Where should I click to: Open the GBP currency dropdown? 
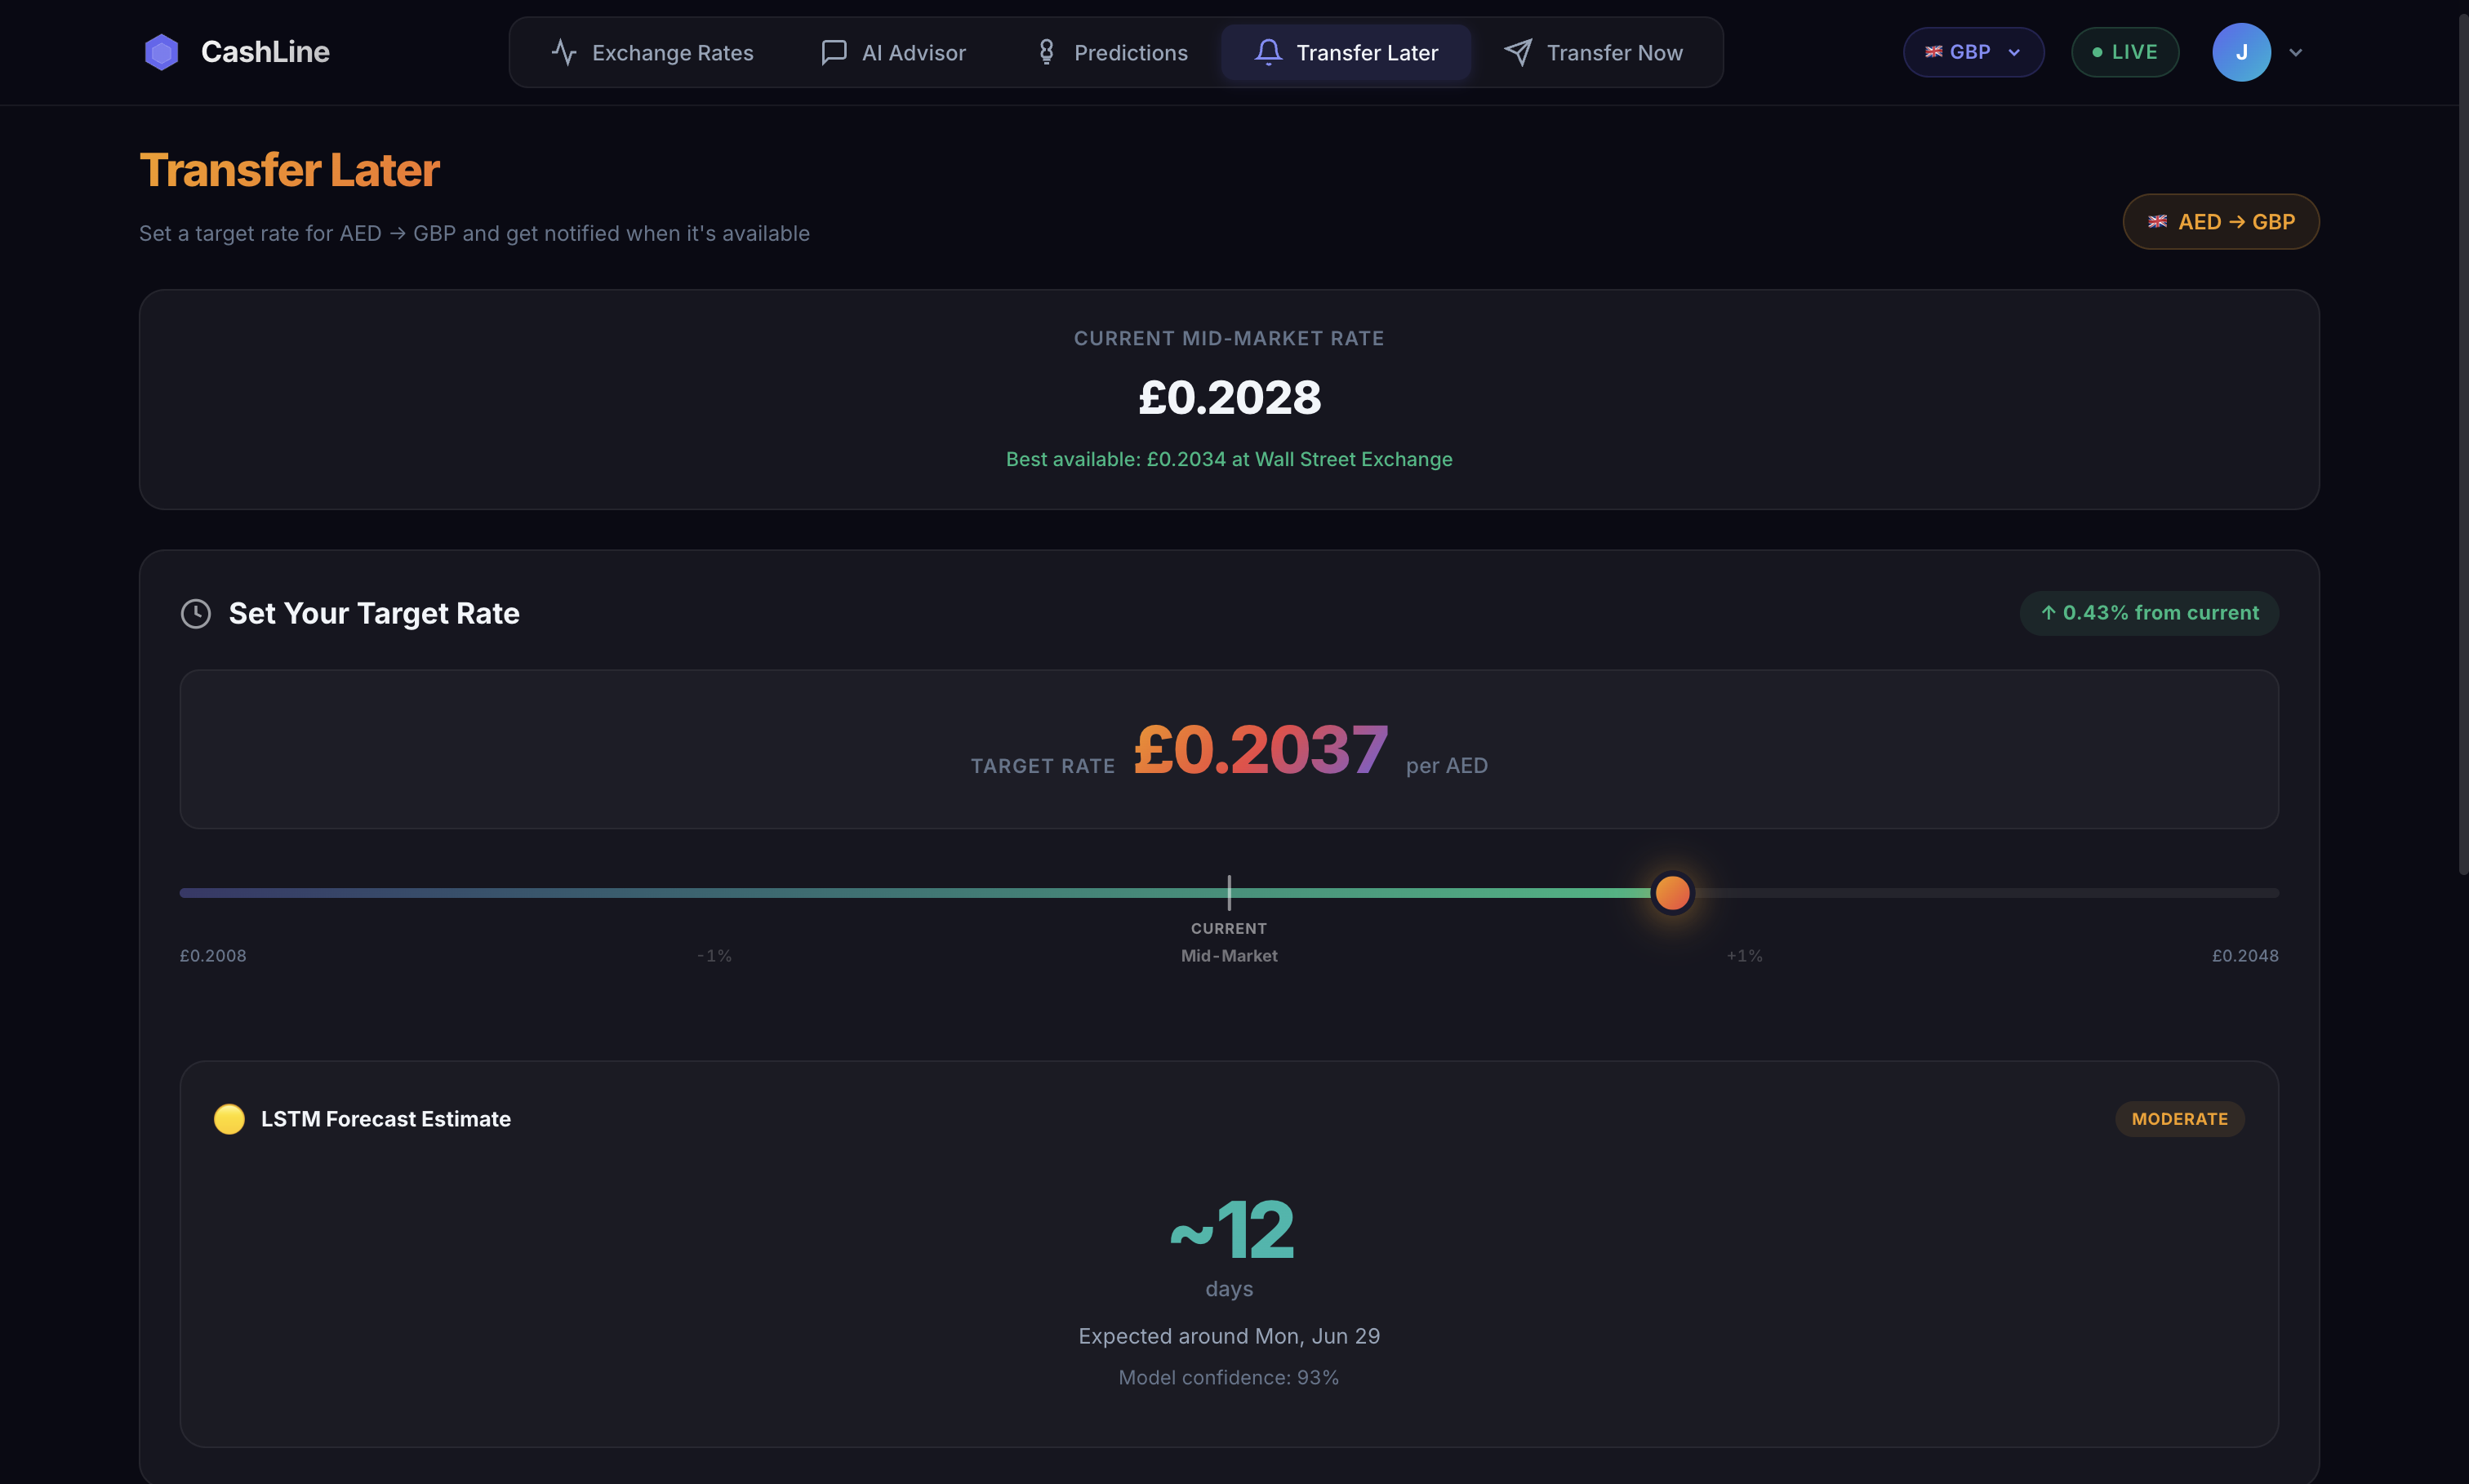1973,52
